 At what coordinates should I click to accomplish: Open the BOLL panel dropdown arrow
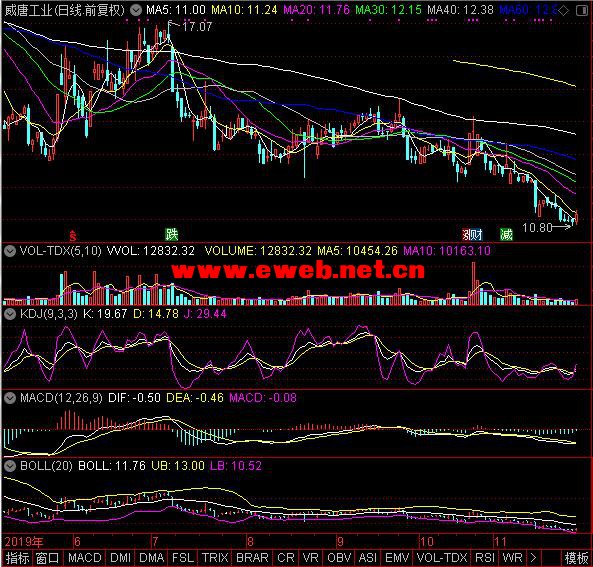point(10,466)
